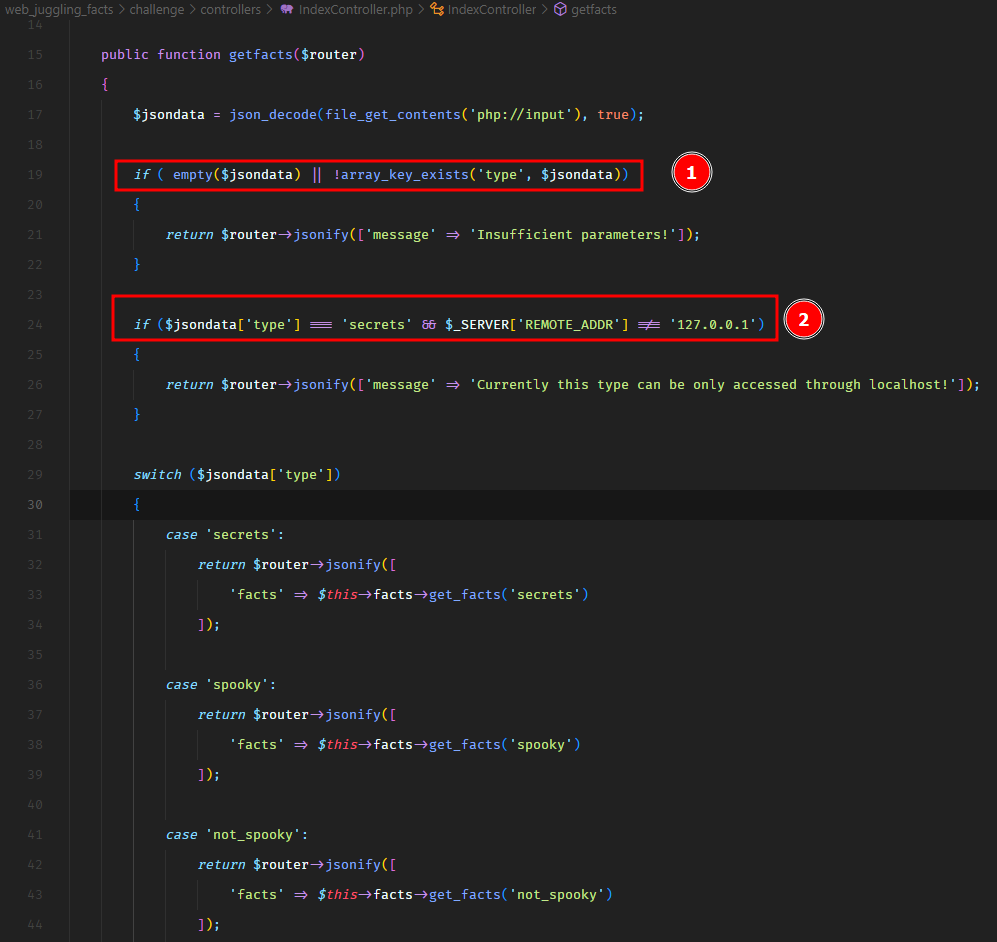Select IndexController.php in the breadcrumb
Screen dimensions: 997x942
(x=355, y=9)
